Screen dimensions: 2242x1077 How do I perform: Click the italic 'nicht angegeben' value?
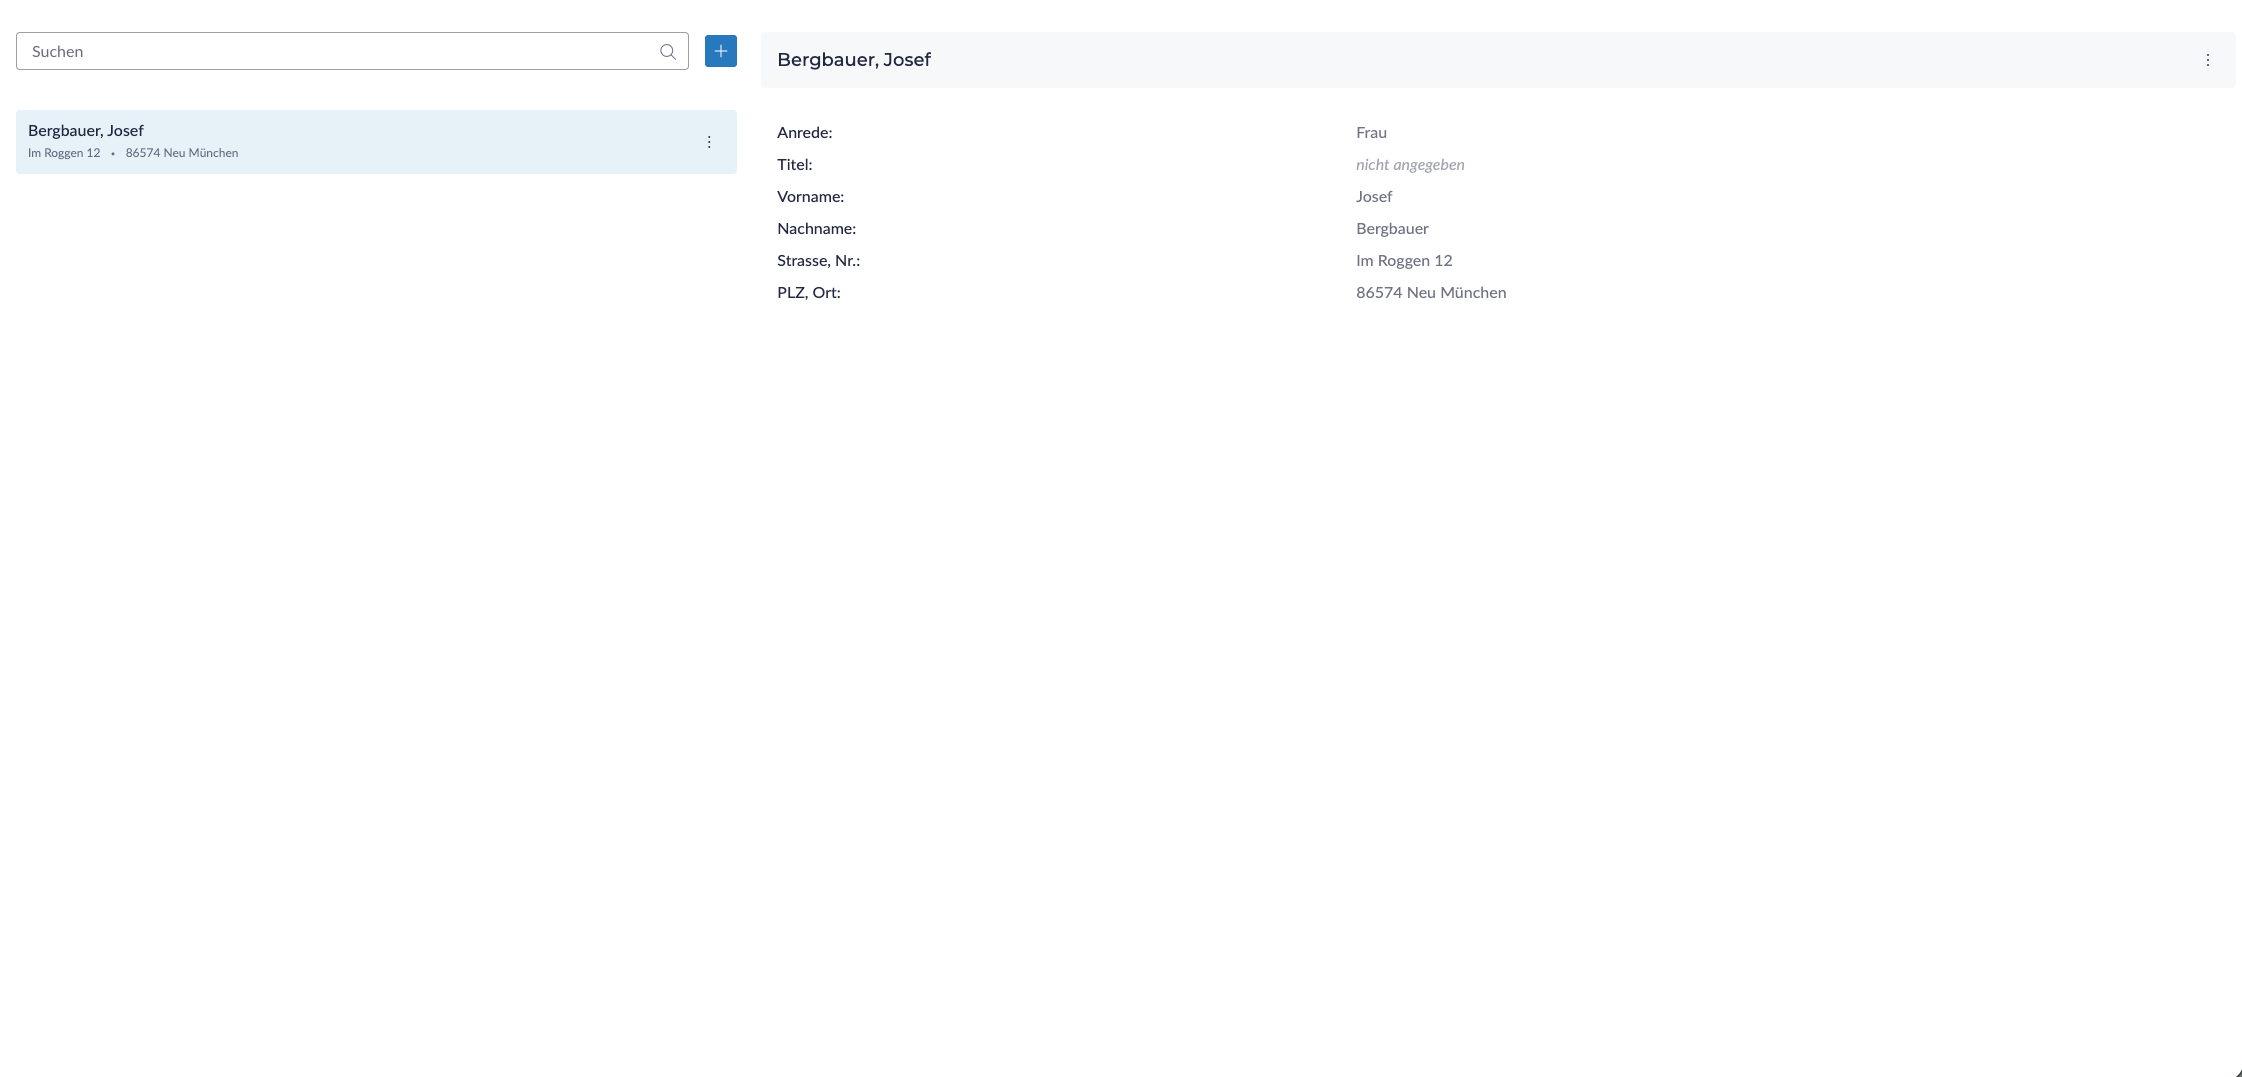pos(1410,165)
